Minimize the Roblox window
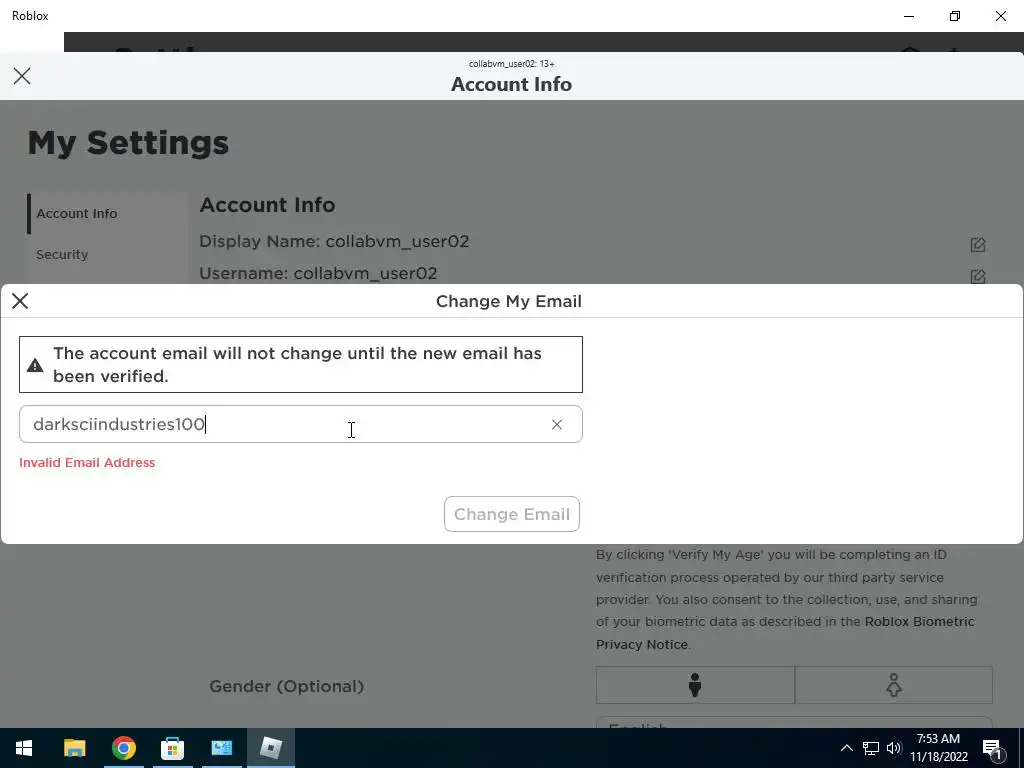This screenshot has height=768, width=1024. [x=909, y=16]
